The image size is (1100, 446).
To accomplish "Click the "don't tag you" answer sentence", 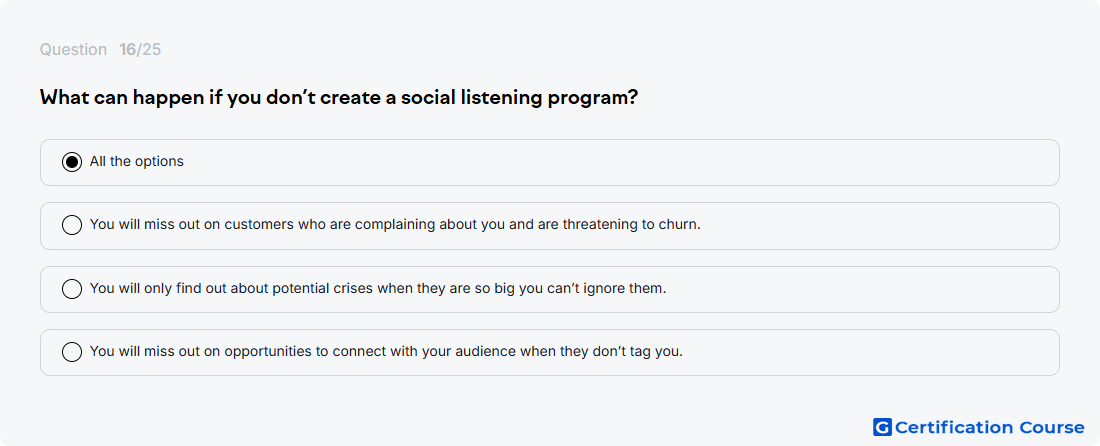I will tap(386, 351).
